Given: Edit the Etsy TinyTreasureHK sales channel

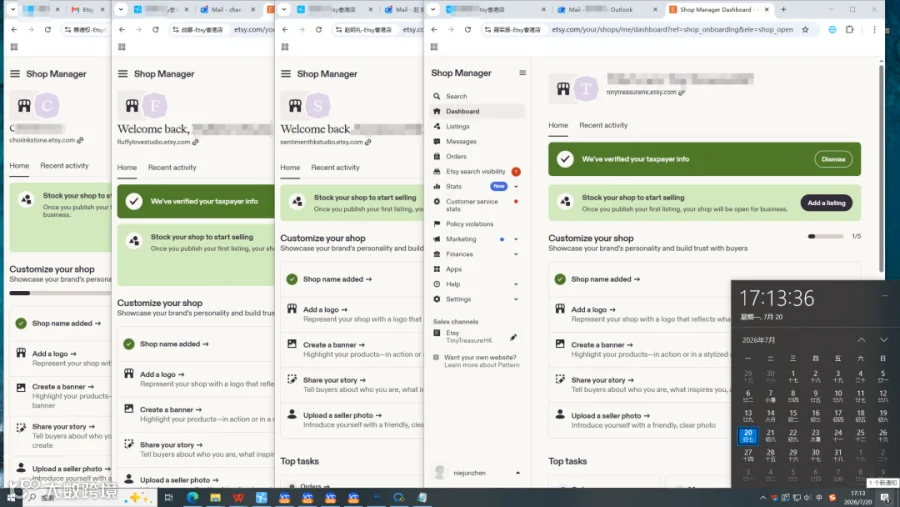Looking at the screenshot, I should coord(513,337).
